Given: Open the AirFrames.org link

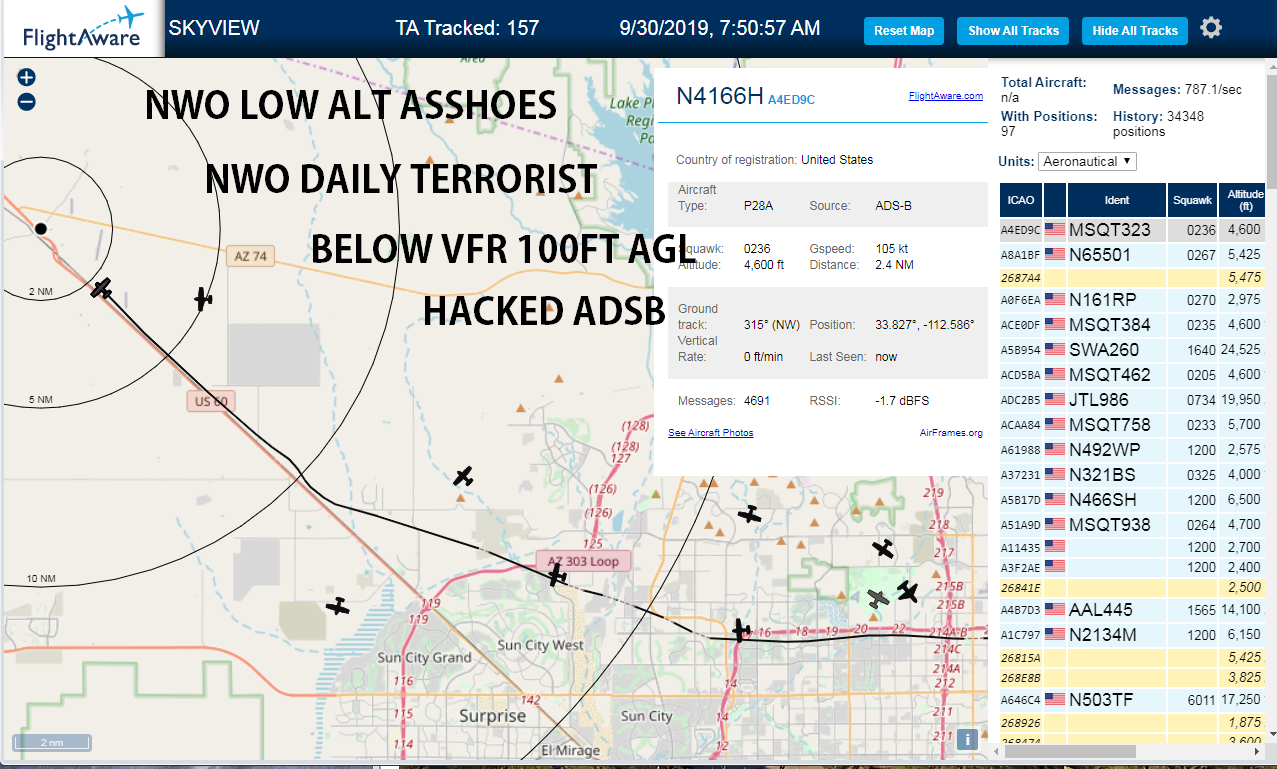Looking at the screenshot, I should click(x=951, y=433).
